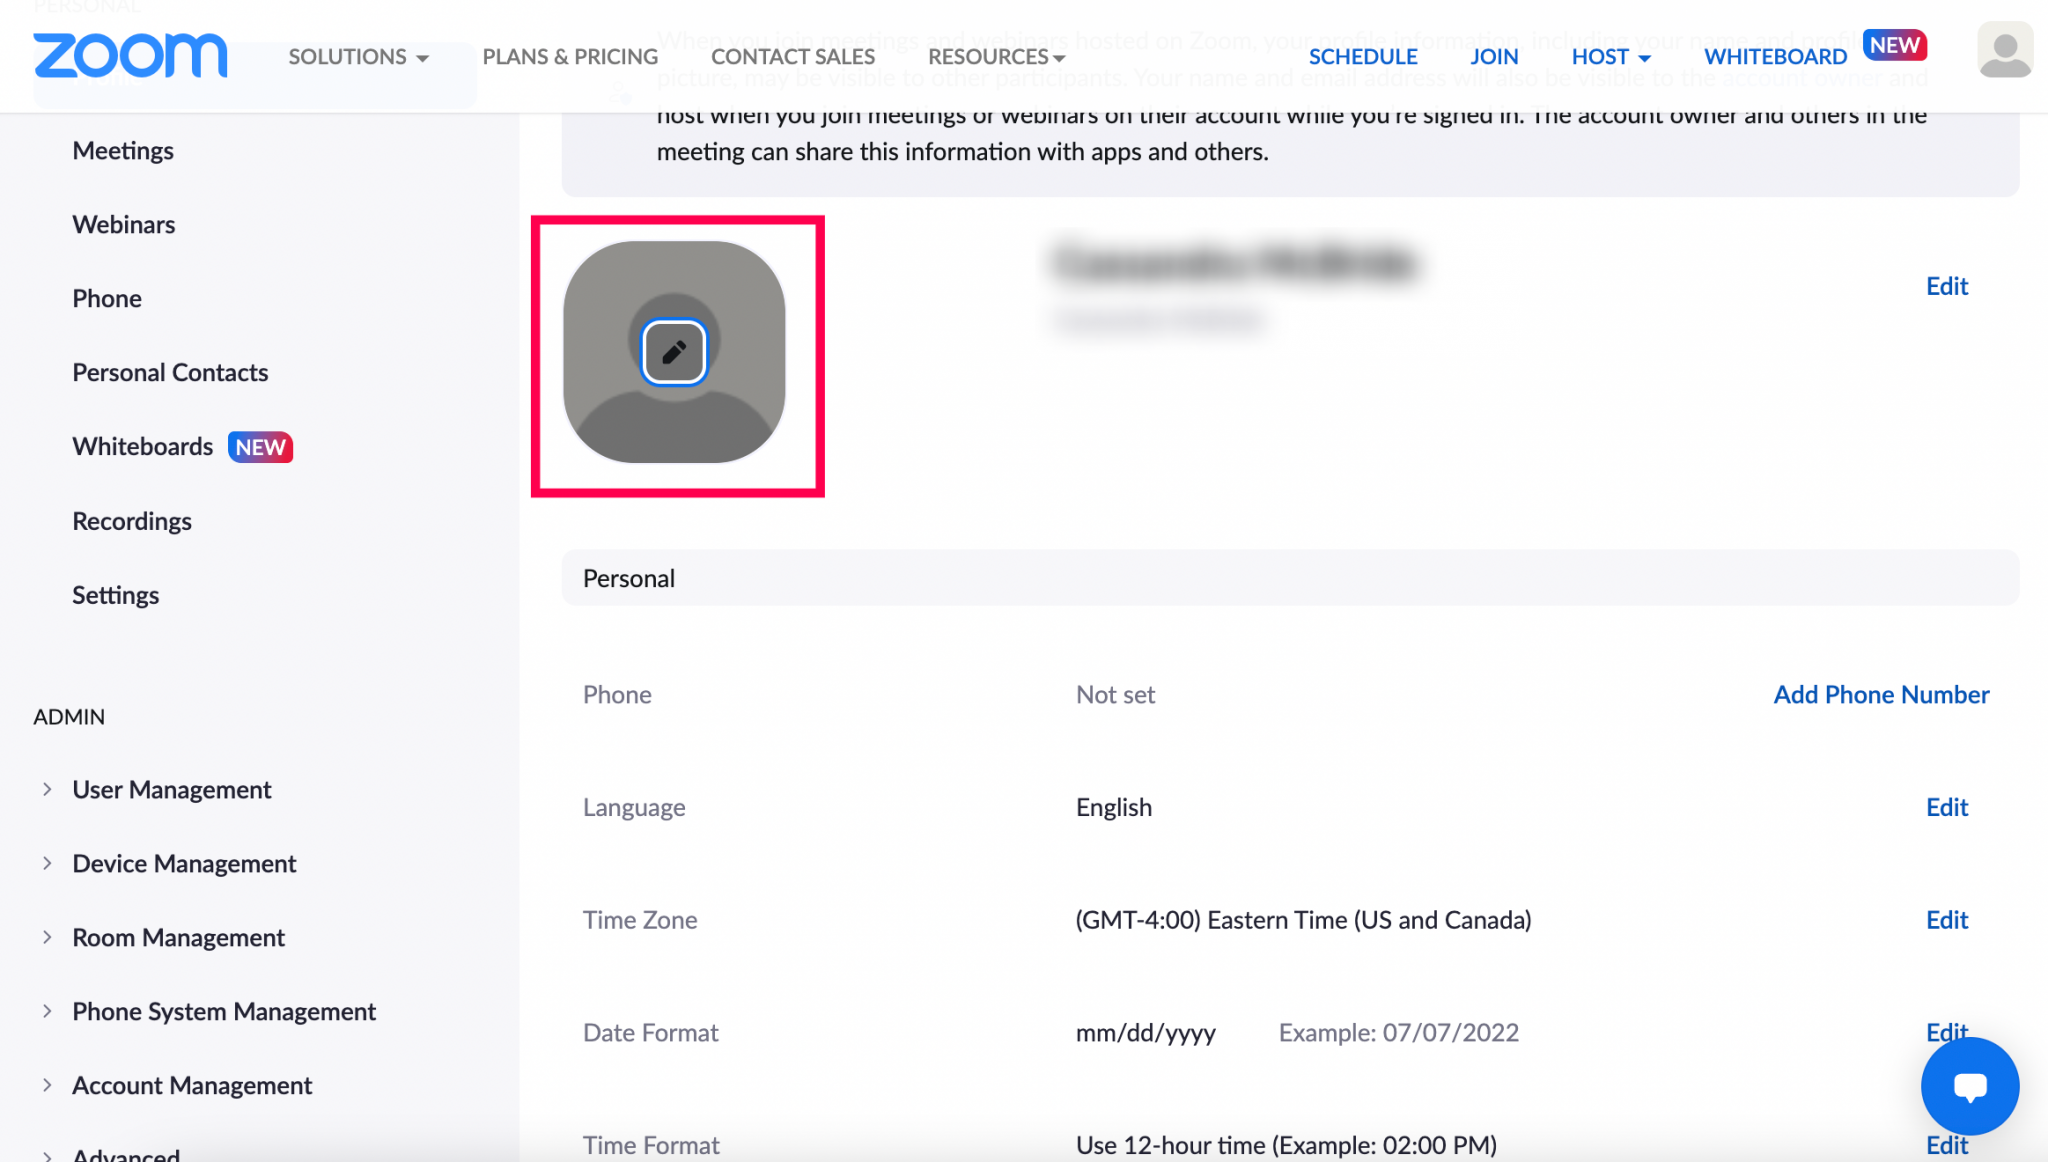2048x1162 pixels.
Task: Open the RESOURCES dropdown
Action: pos(994,57)
